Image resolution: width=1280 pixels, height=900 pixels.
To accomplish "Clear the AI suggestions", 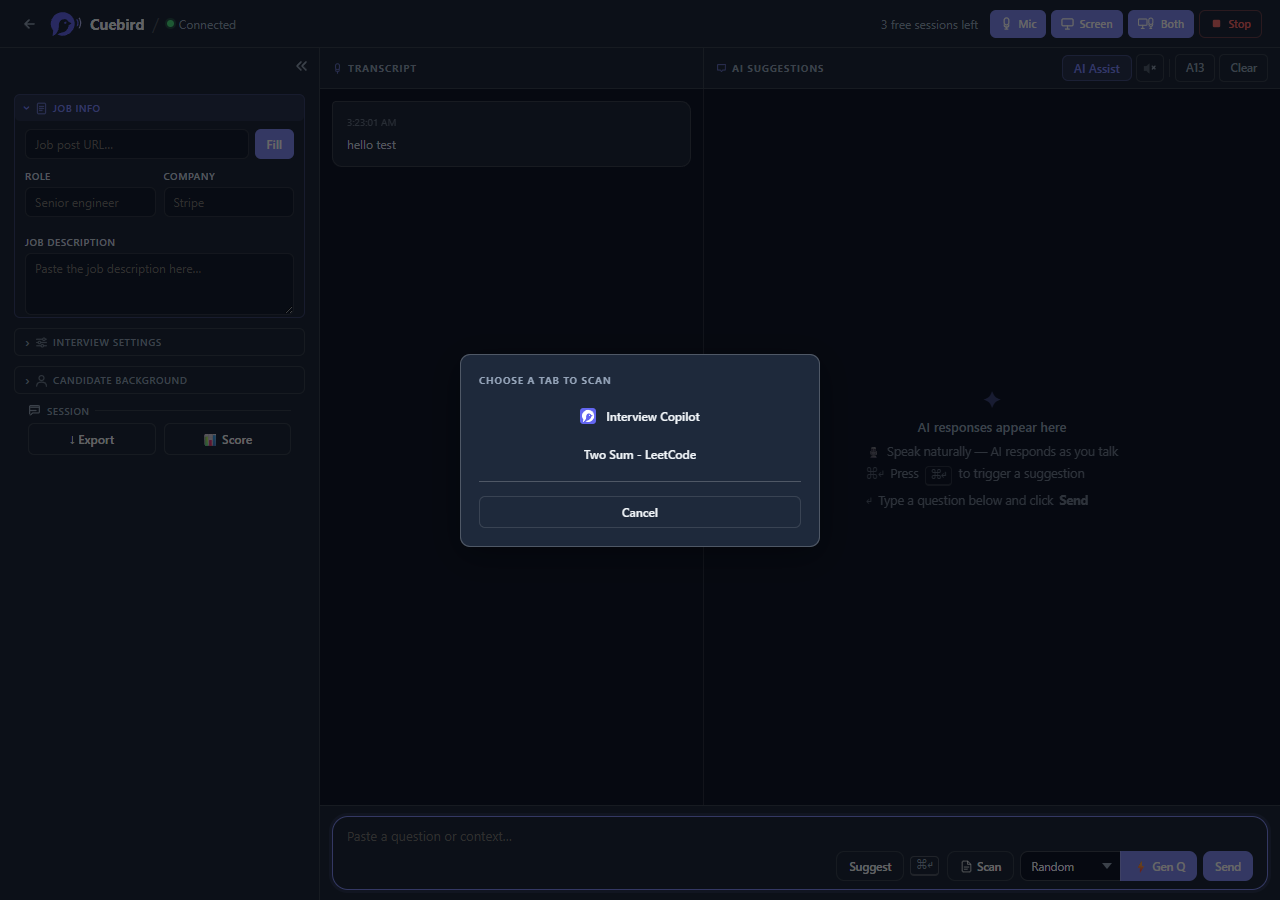I will tap(1243, 68).
